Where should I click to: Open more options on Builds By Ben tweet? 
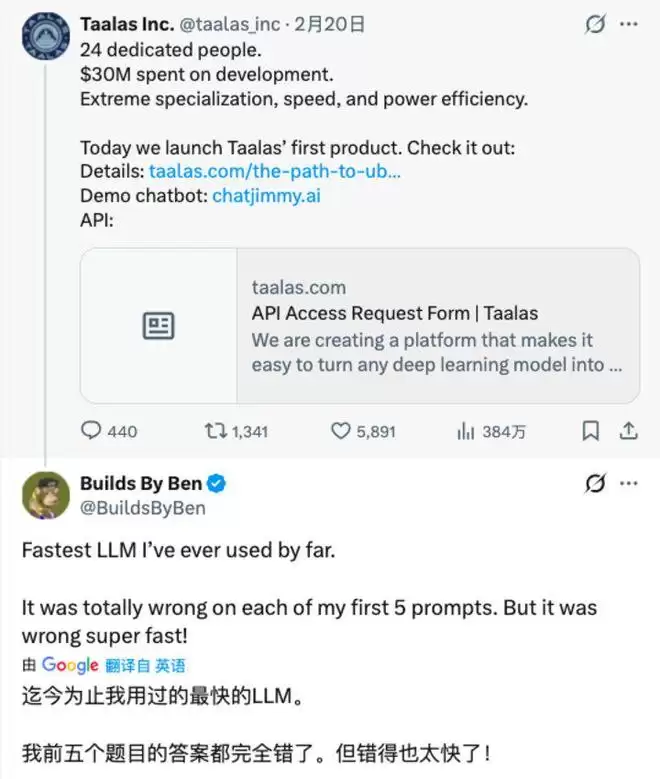pyautogui.click(x=628, y=484)
